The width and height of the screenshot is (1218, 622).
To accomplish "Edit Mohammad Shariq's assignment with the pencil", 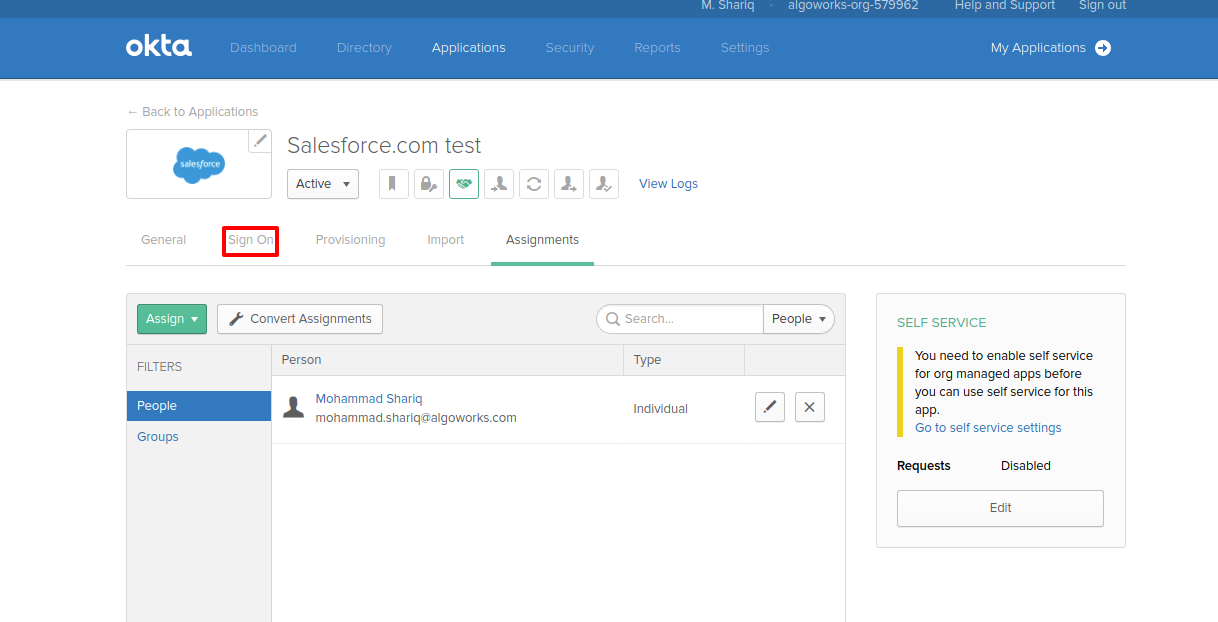I will (770, 407).
